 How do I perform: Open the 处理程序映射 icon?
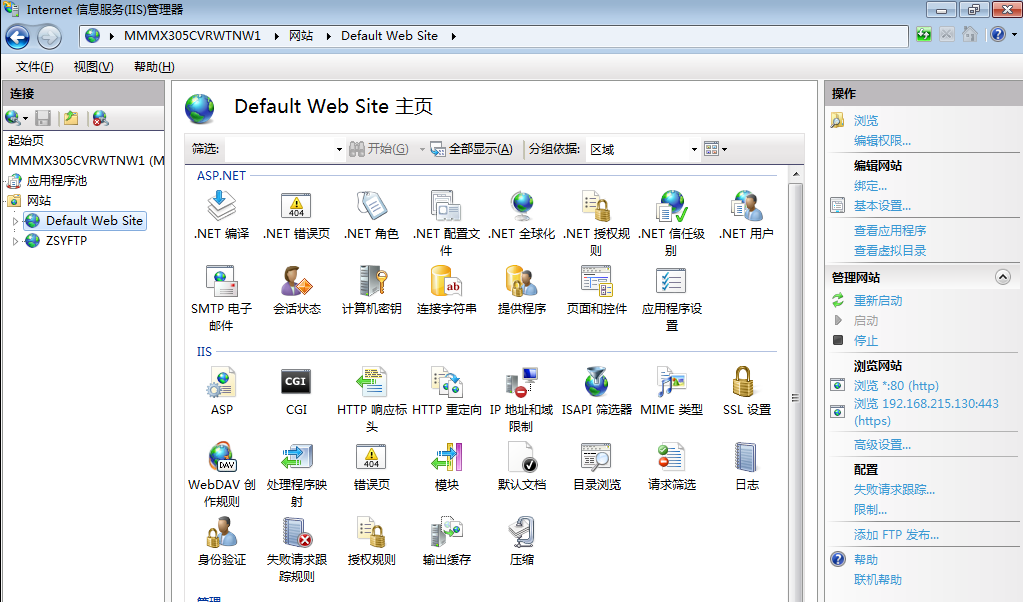pyautogui.click(x=296, y=457)
